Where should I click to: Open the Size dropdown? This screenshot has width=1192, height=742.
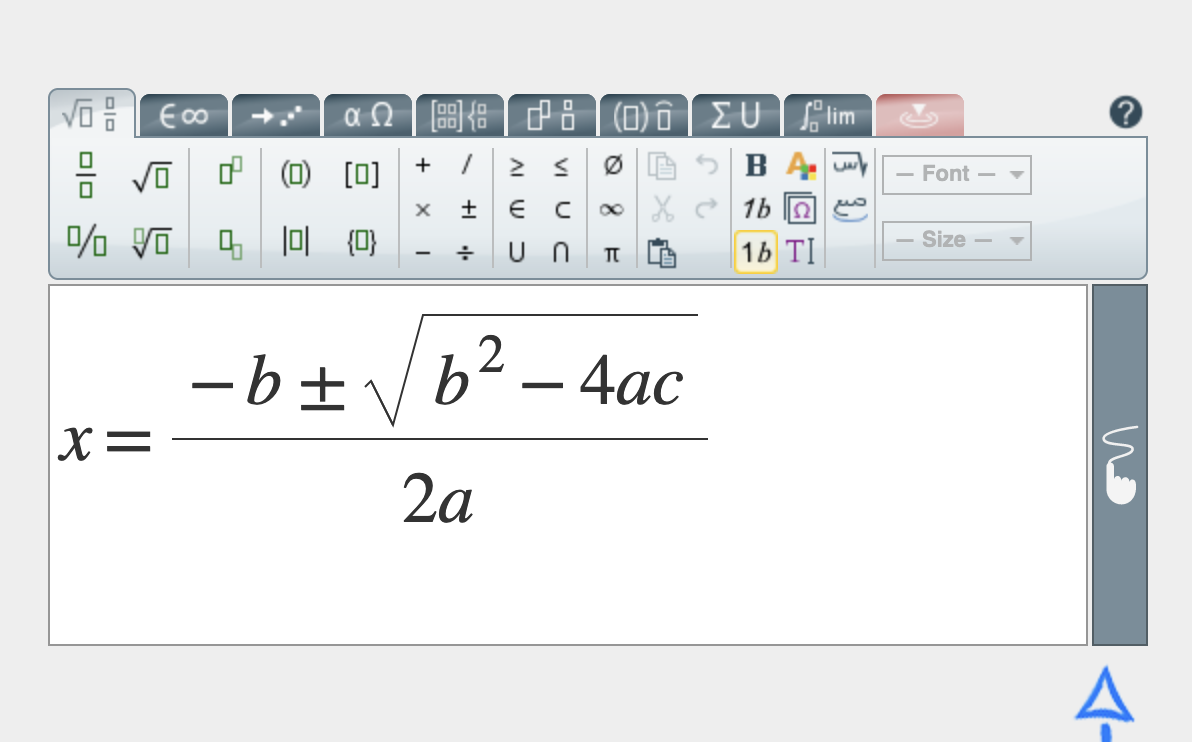pyautogui.click(x=956, y=241)
